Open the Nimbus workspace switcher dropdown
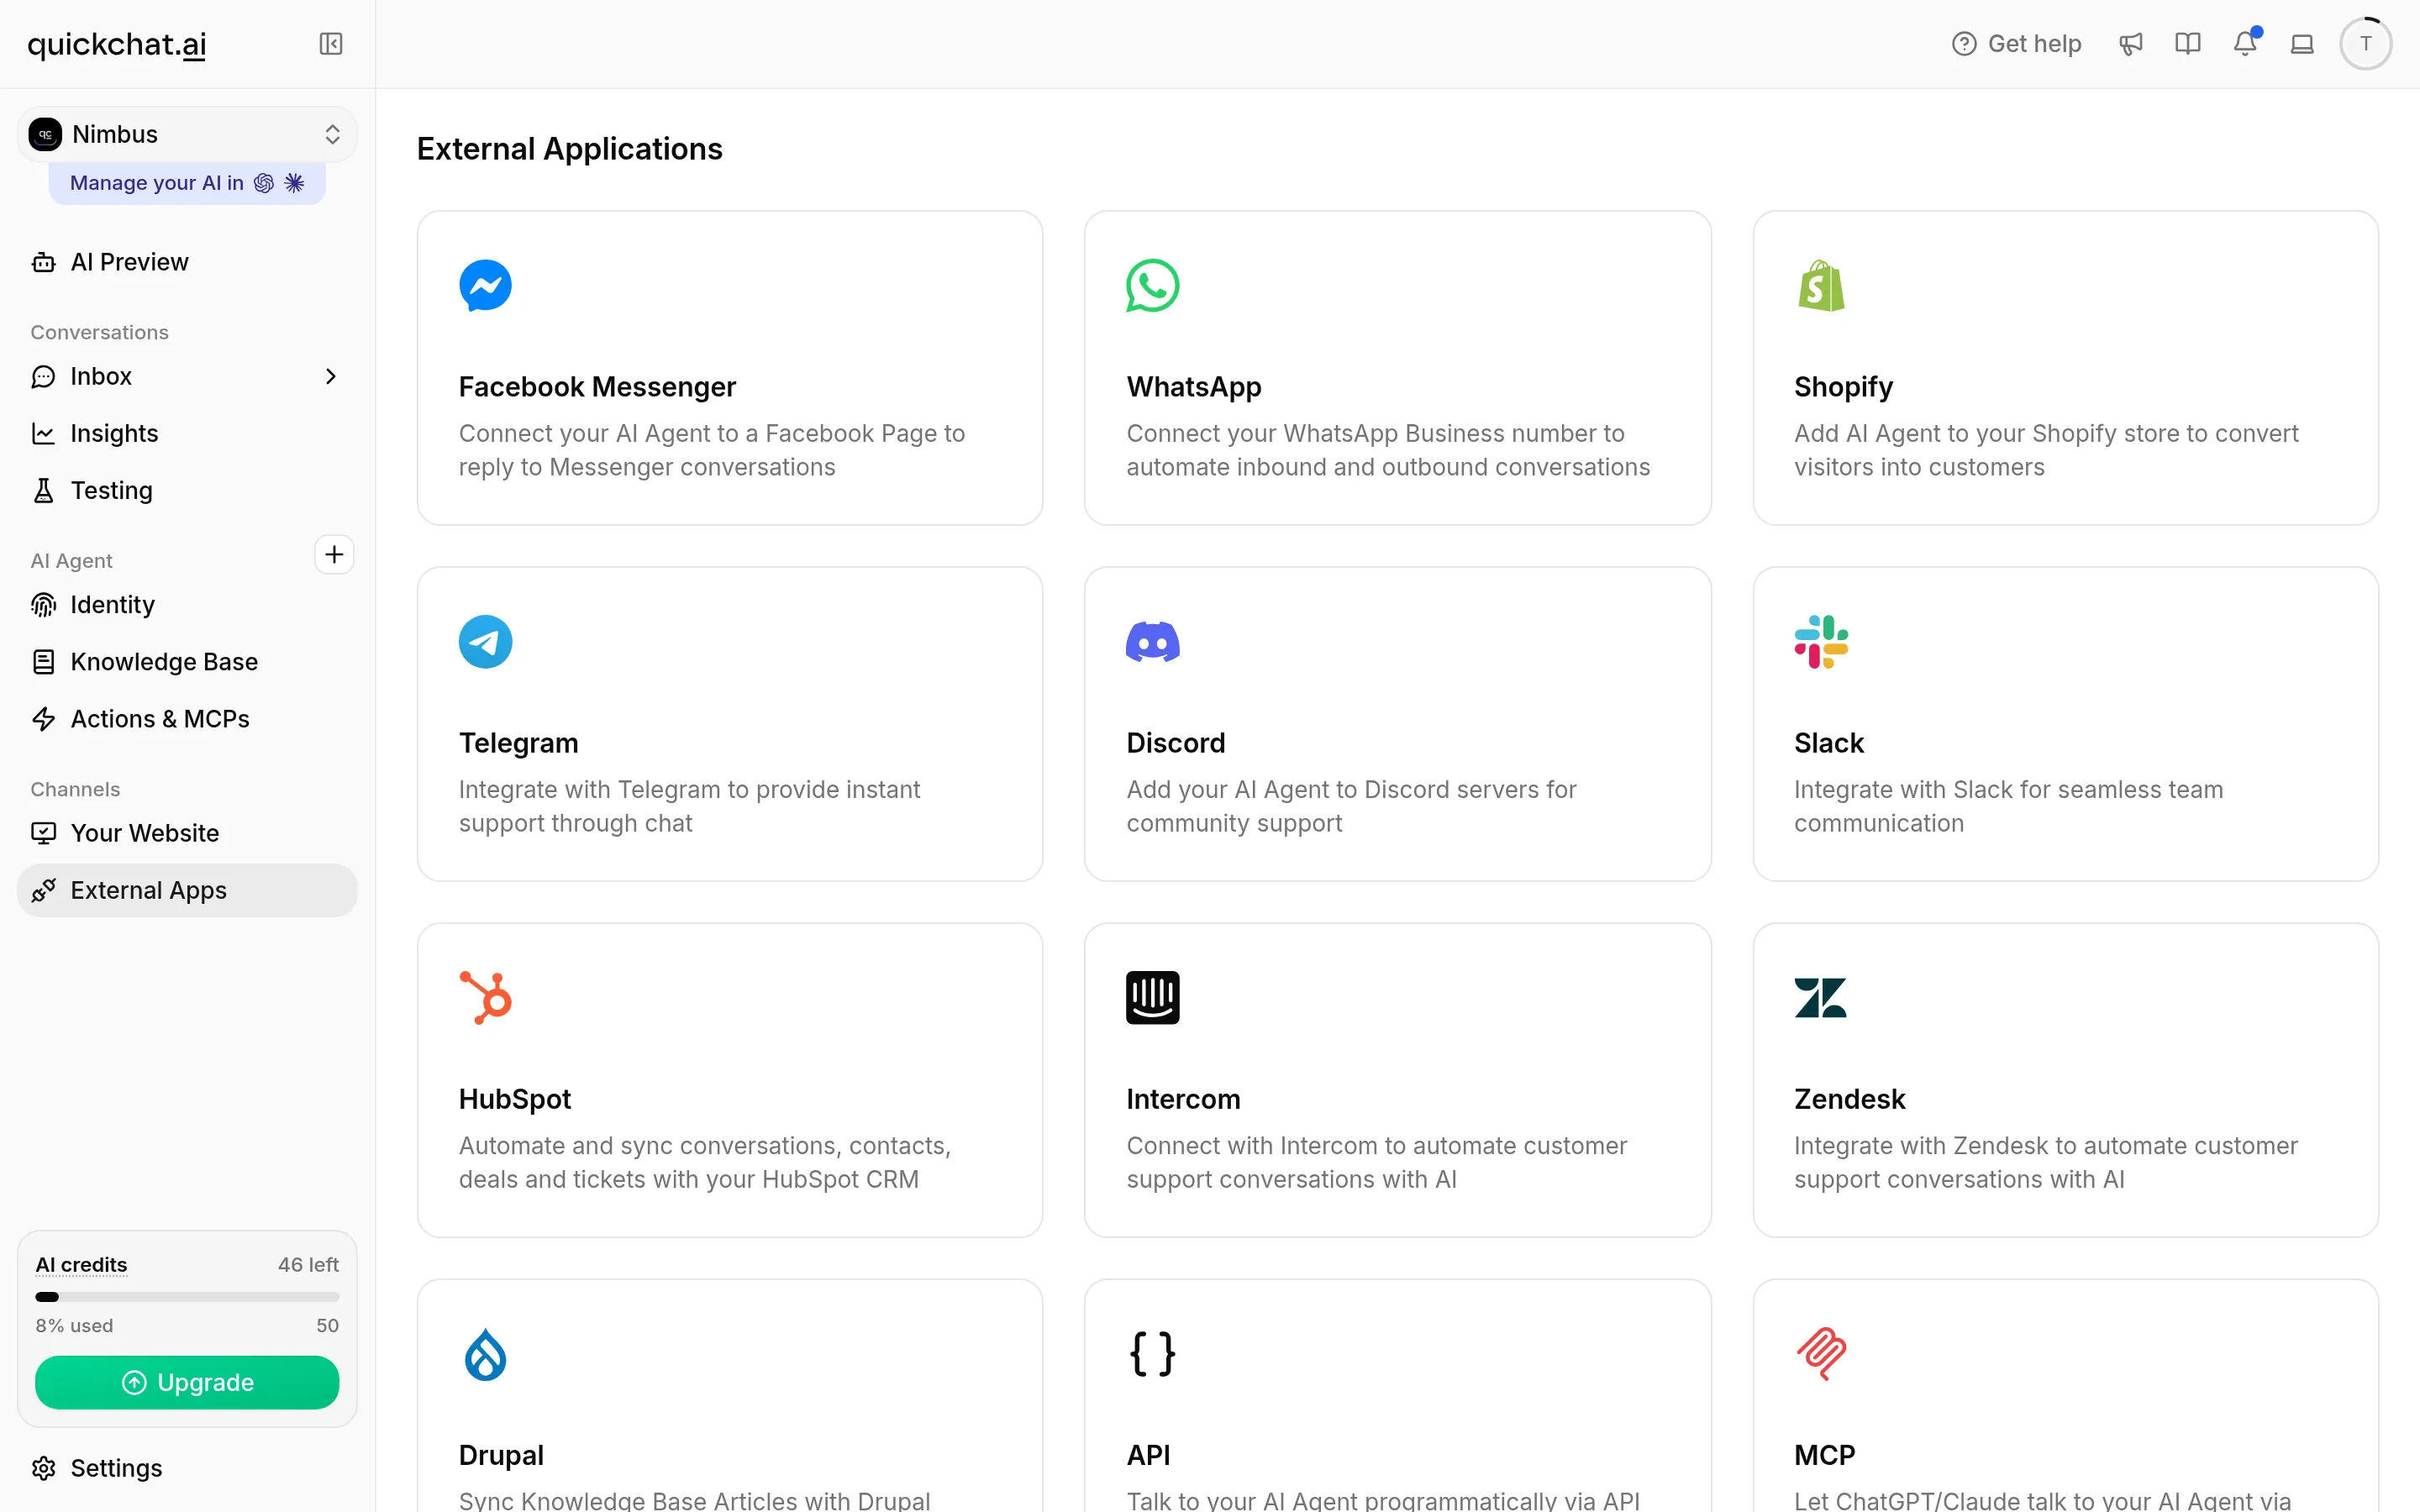This screenshot has height=1512, width=2420. click(x=187, y=134)
